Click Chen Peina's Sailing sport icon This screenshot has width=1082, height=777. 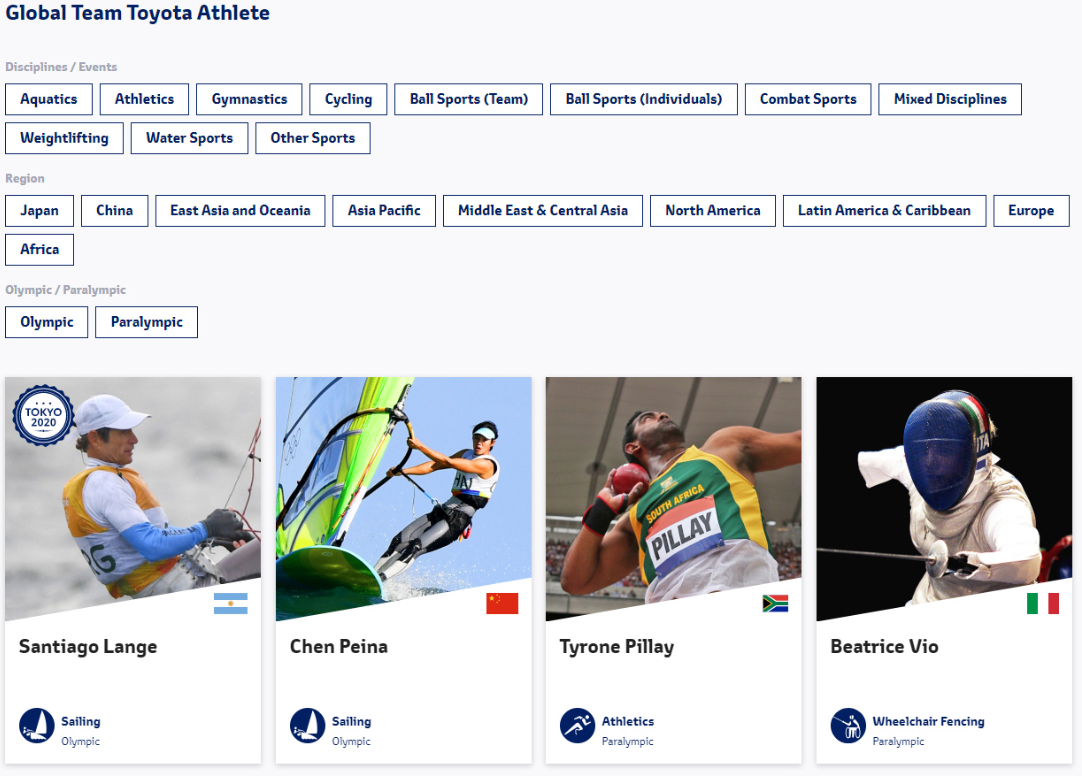307,726
